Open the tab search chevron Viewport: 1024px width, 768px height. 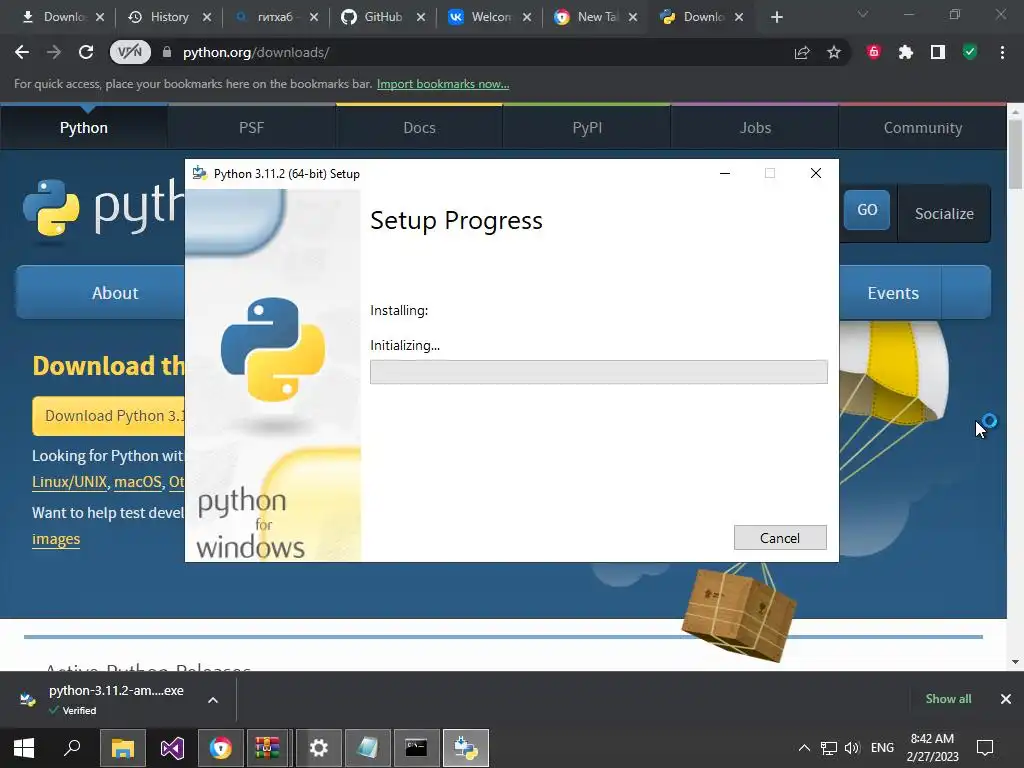863,14
